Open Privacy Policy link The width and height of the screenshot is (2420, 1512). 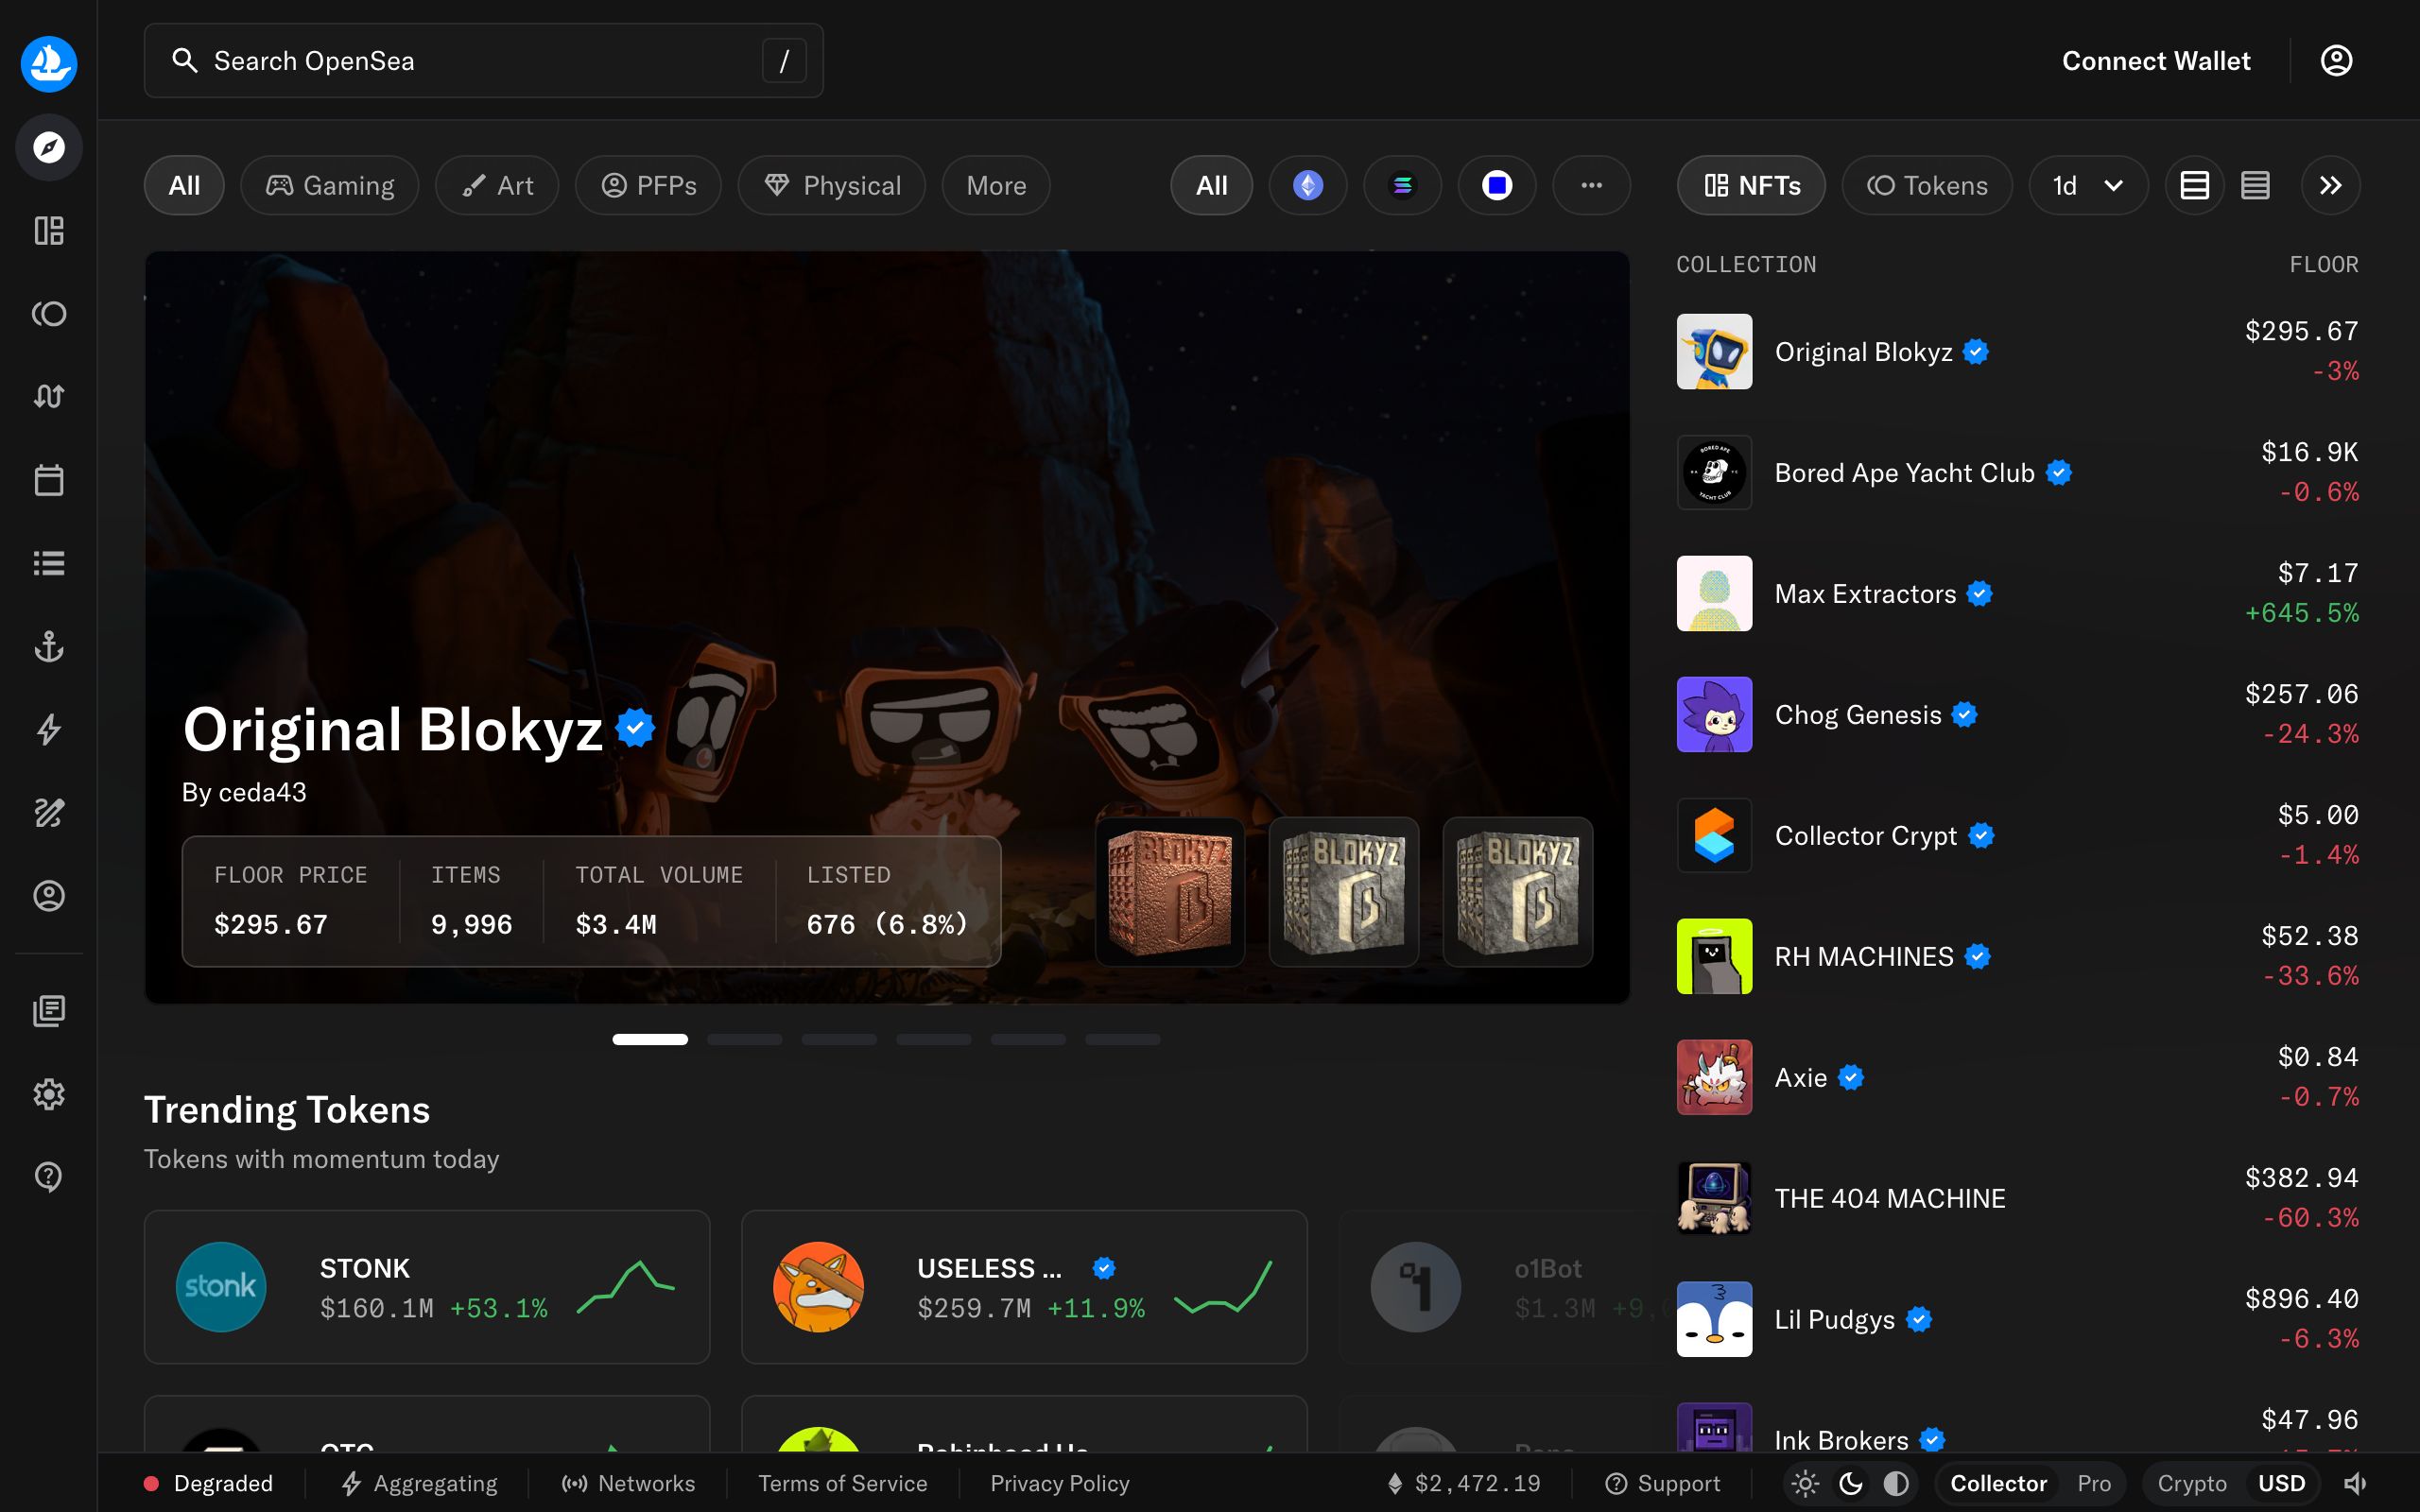pos(1059,1483)
